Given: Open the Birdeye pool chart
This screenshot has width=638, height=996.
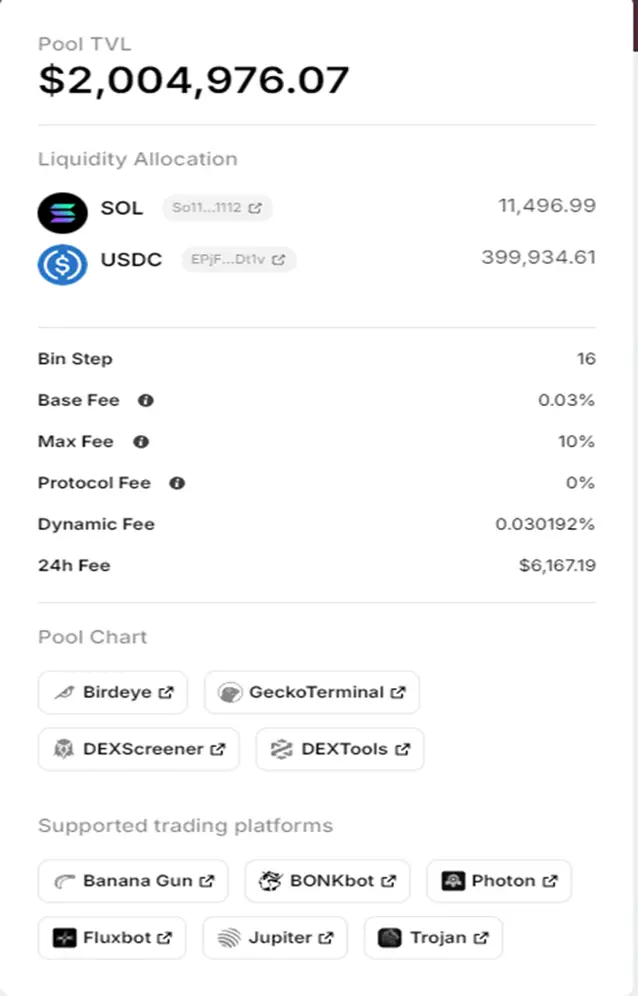Looking at the screenshot, I should [x=113, y=692].
